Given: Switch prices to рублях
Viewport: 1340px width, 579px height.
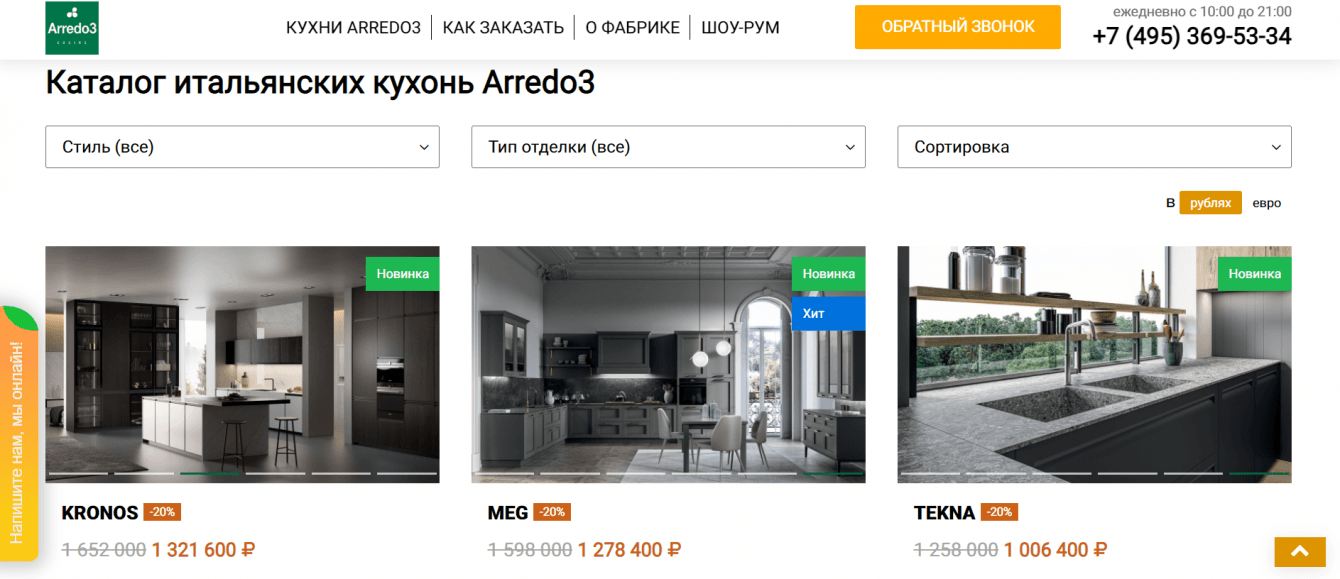Looking at the screenshot, I should coord(1210,203).
